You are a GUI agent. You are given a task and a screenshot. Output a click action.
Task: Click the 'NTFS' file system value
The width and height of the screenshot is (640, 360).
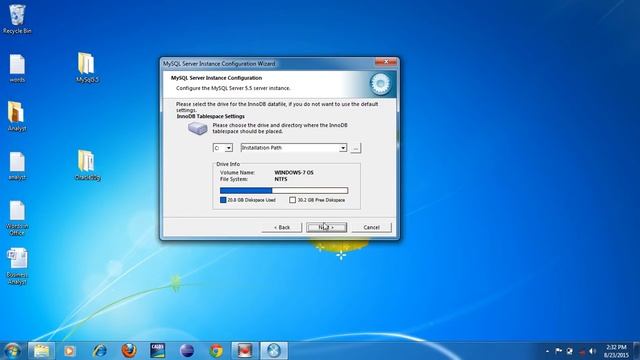(281, 179)
